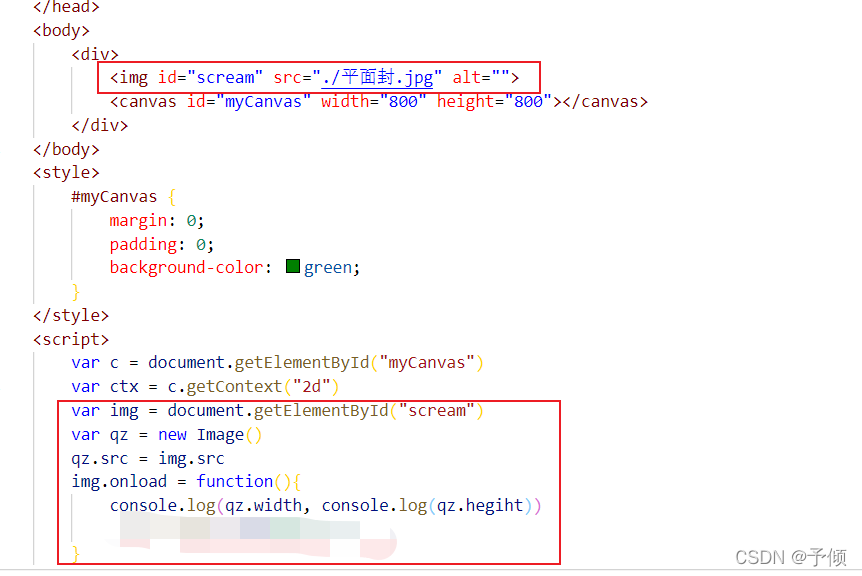
Task: Click the "myCanvas" string in script
Action: [427, 363]
